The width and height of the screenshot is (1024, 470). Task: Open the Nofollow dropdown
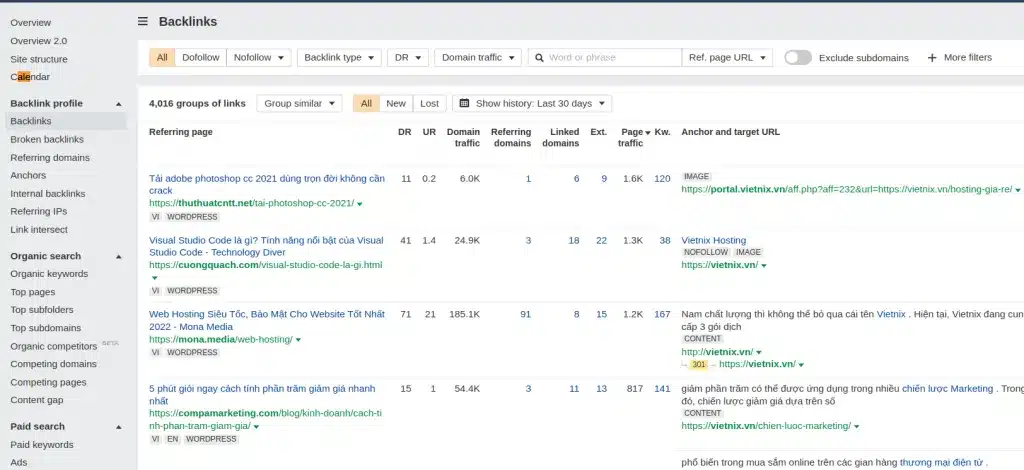(x=259, y=57)
